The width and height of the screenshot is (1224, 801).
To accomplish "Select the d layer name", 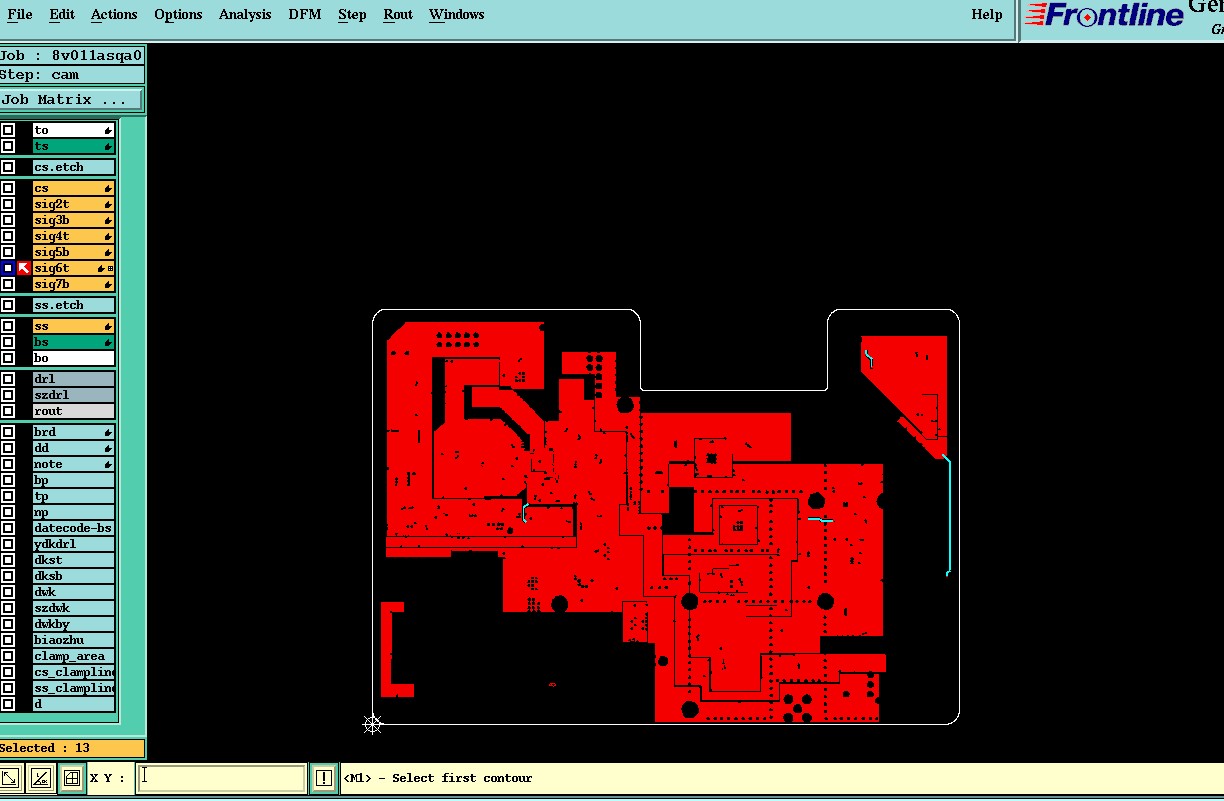I will click(73, 704).
